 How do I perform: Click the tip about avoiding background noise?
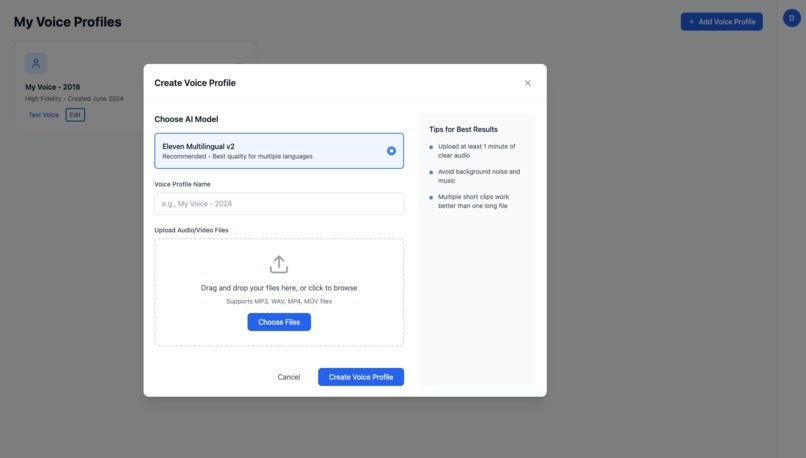tap(479, 176)
